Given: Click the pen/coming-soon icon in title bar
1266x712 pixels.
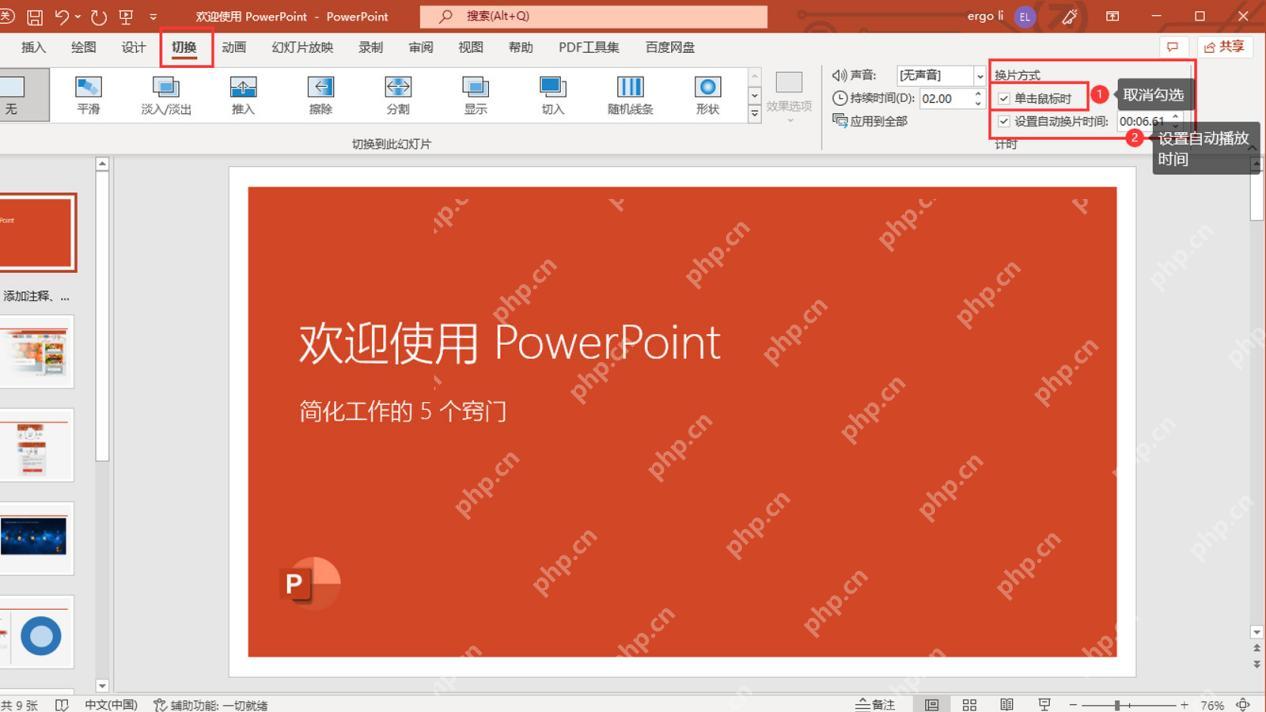Looking at the screenshot, I should point(1070,17).
